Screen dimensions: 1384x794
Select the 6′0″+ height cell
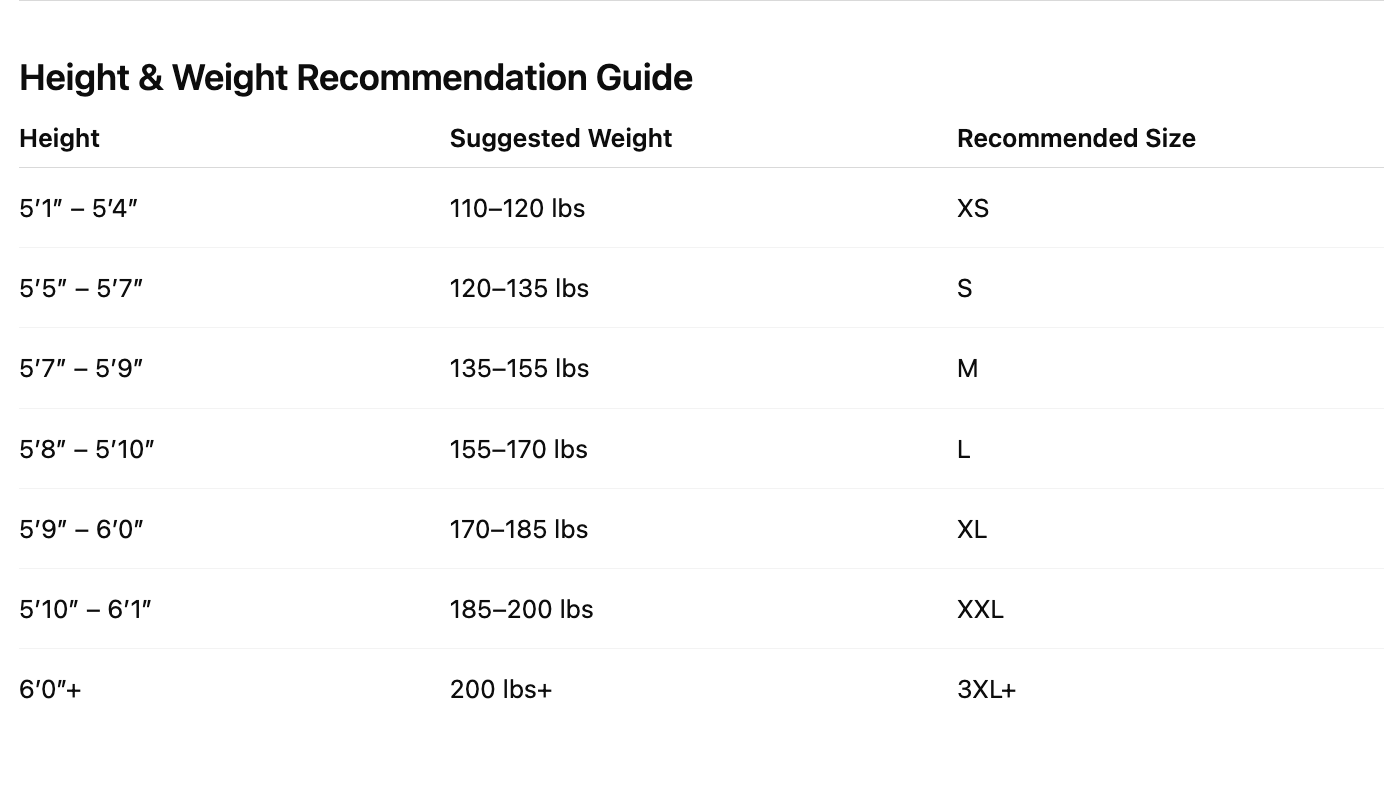click(x=50, y=689)
